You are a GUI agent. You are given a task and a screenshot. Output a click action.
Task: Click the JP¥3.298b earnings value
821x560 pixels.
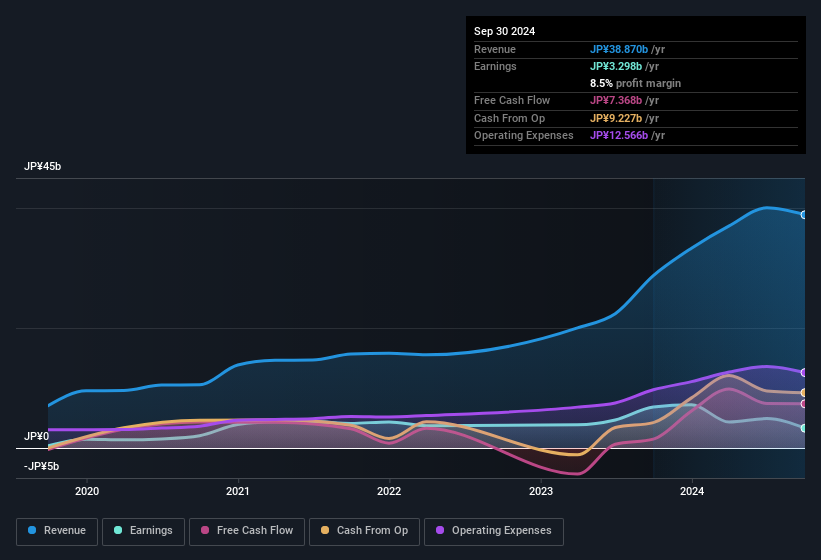tap(616, 66)
